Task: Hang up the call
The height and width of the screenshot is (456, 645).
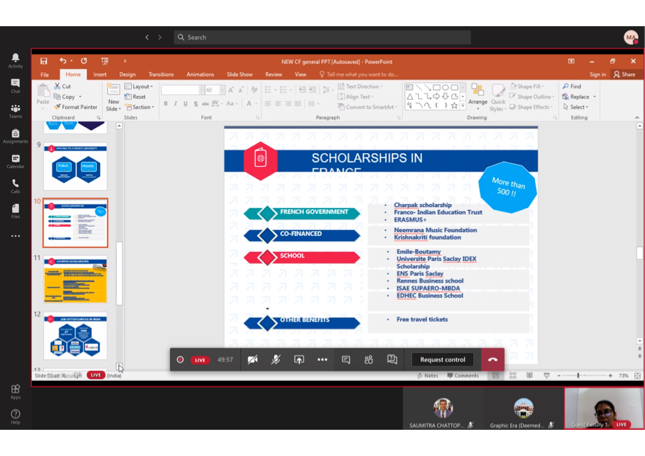Action: [x=492, y=359]
